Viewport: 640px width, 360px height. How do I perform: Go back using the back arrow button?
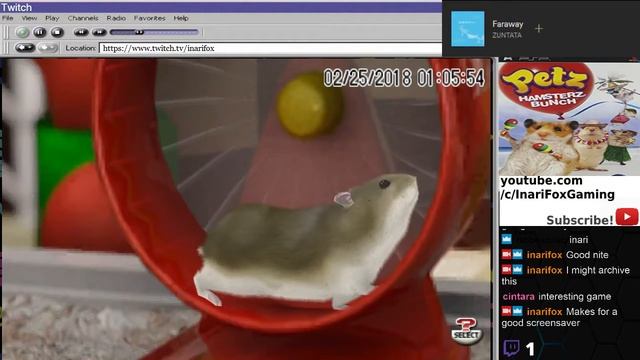(x=25, y=48)
